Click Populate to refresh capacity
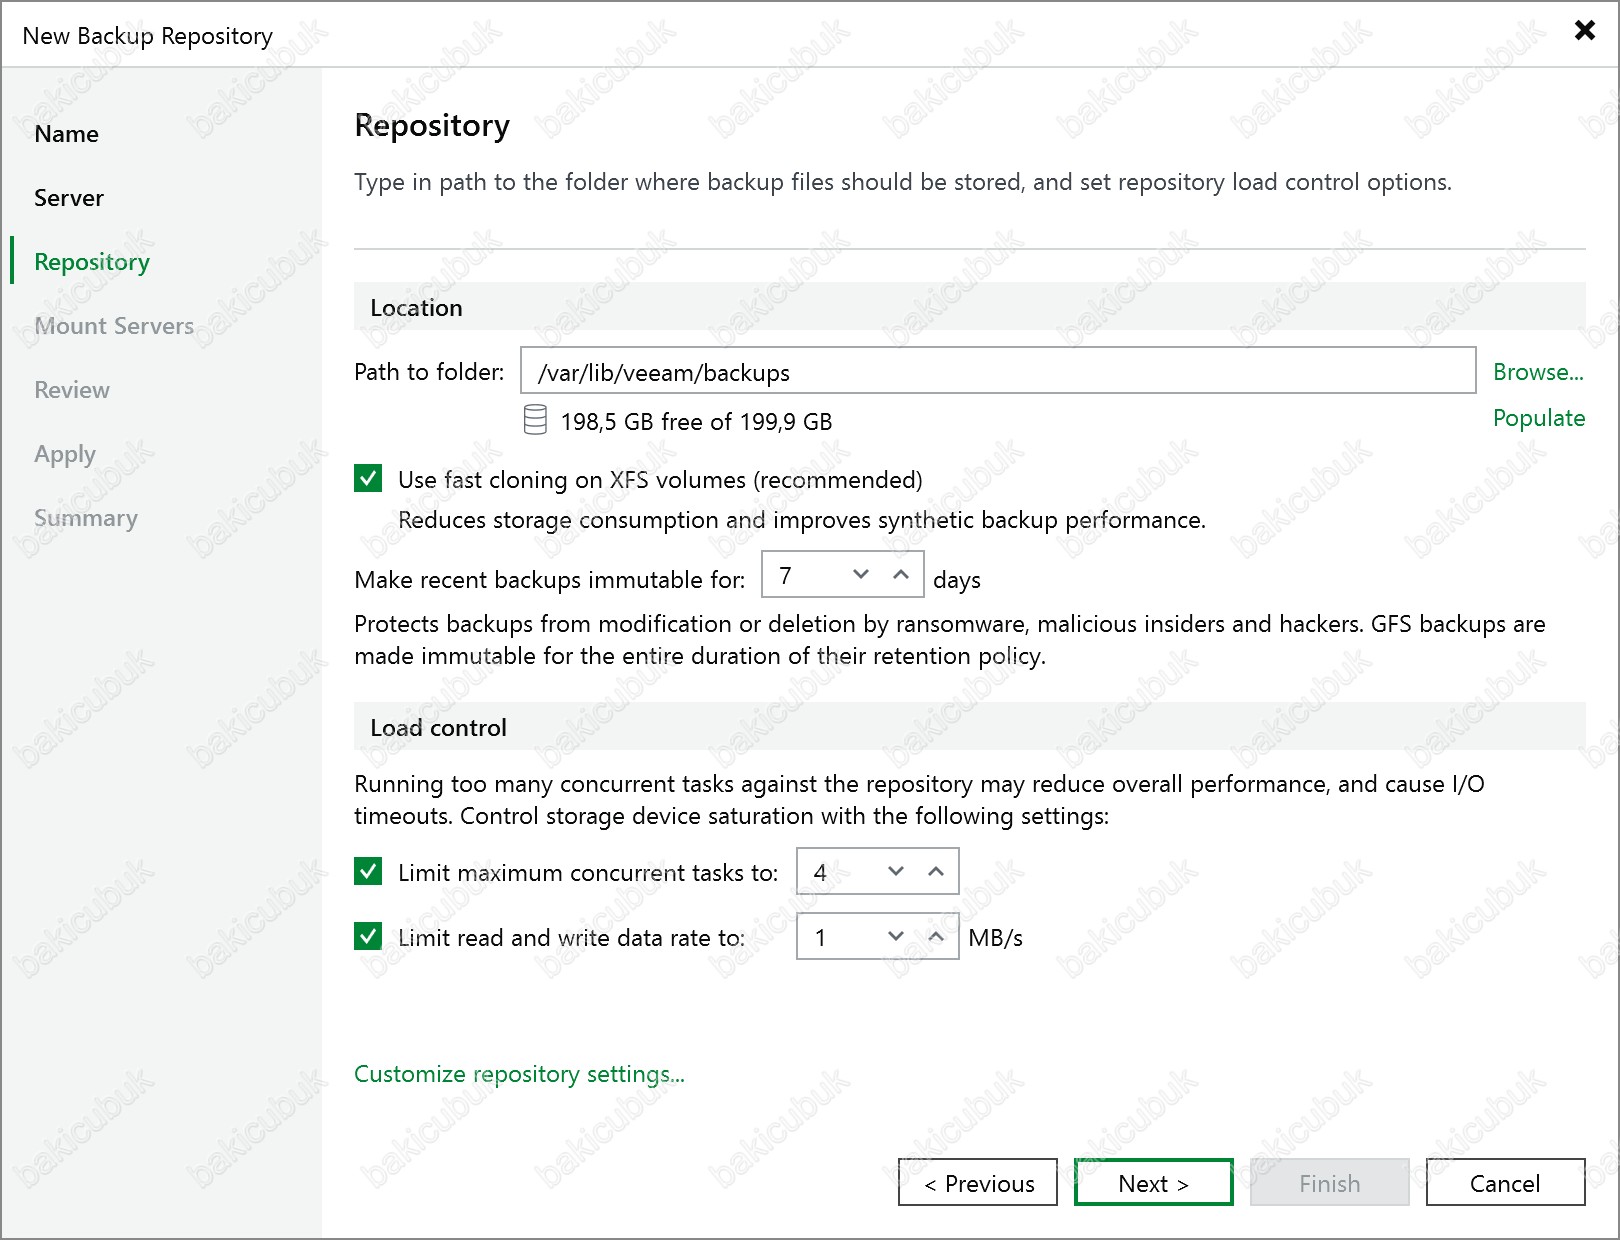 (1538, 418)
